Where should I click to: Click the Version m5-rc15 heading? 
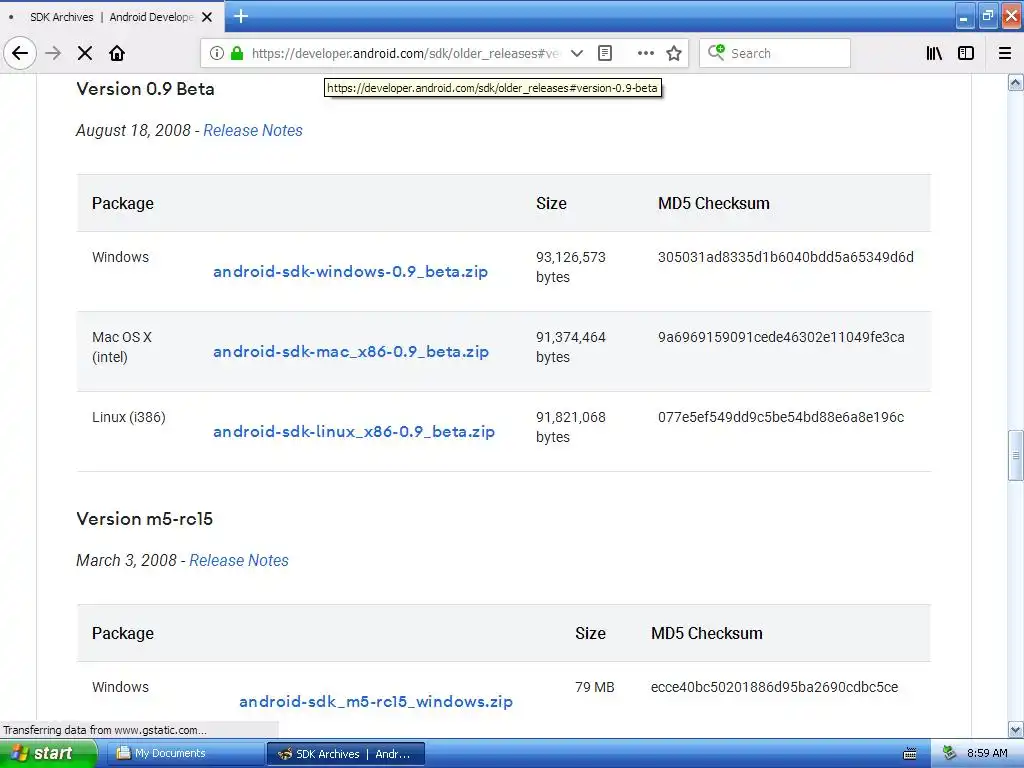pos(144,519)
